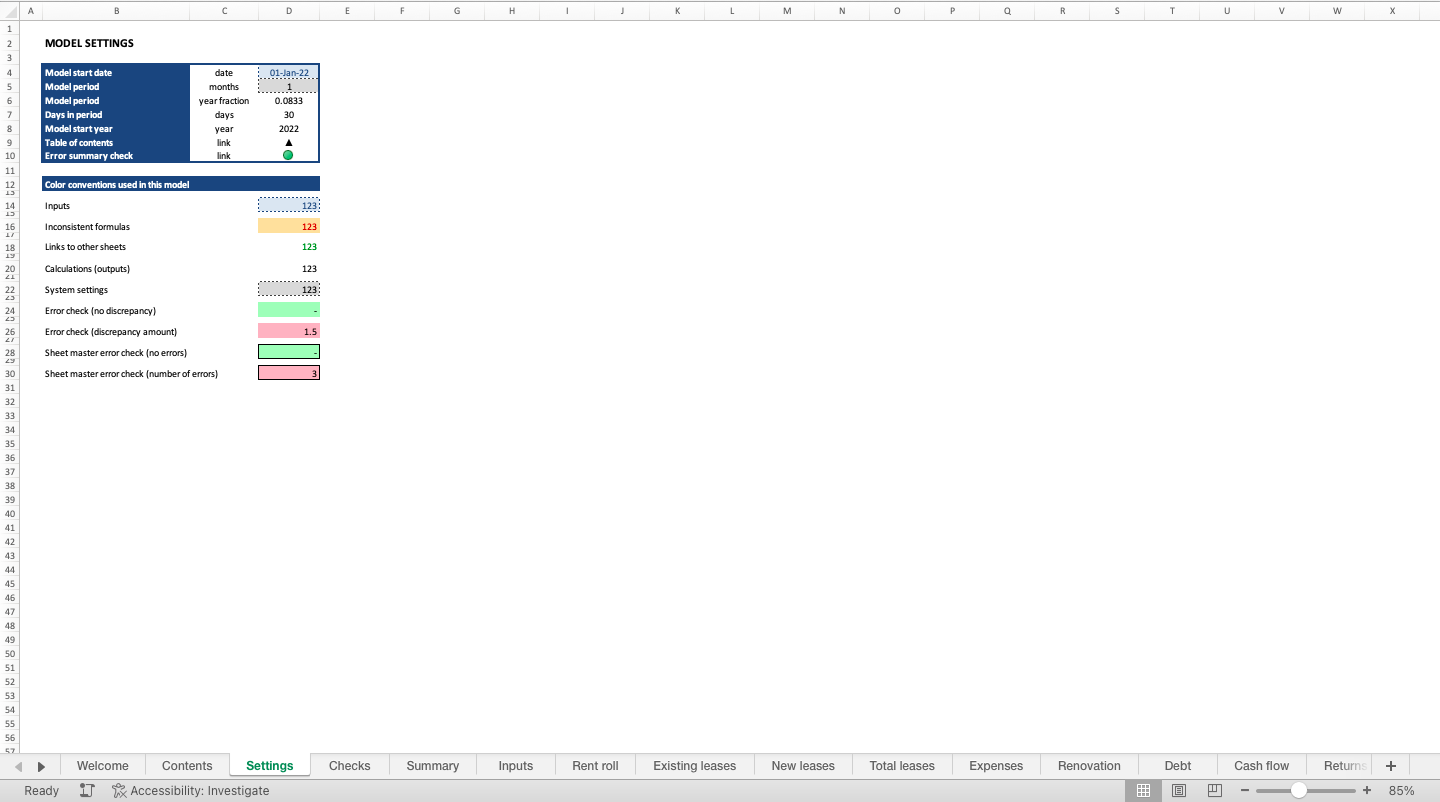Open Page Break Preview view icon
1440x802 pixels.
[x=1215, y=790]
